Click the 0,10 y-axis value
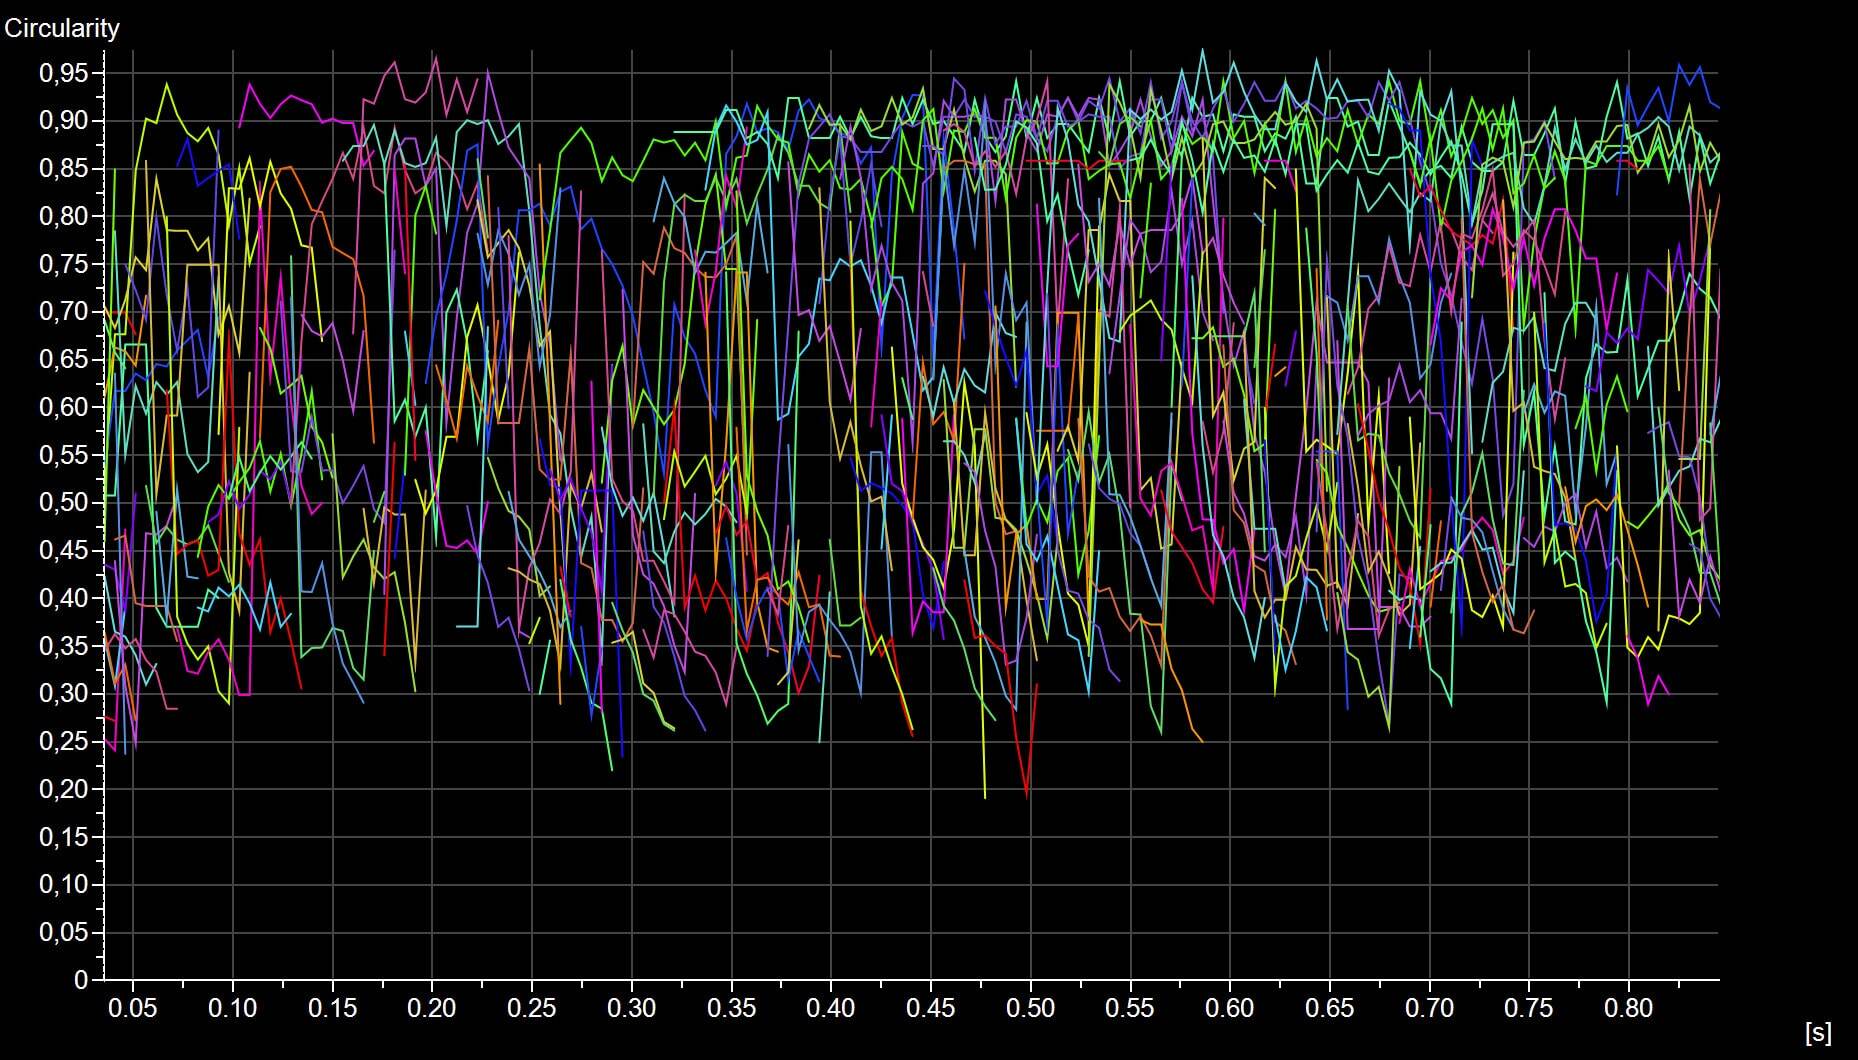Viewport: 1858px width, 1060px height. coord(64,885)
